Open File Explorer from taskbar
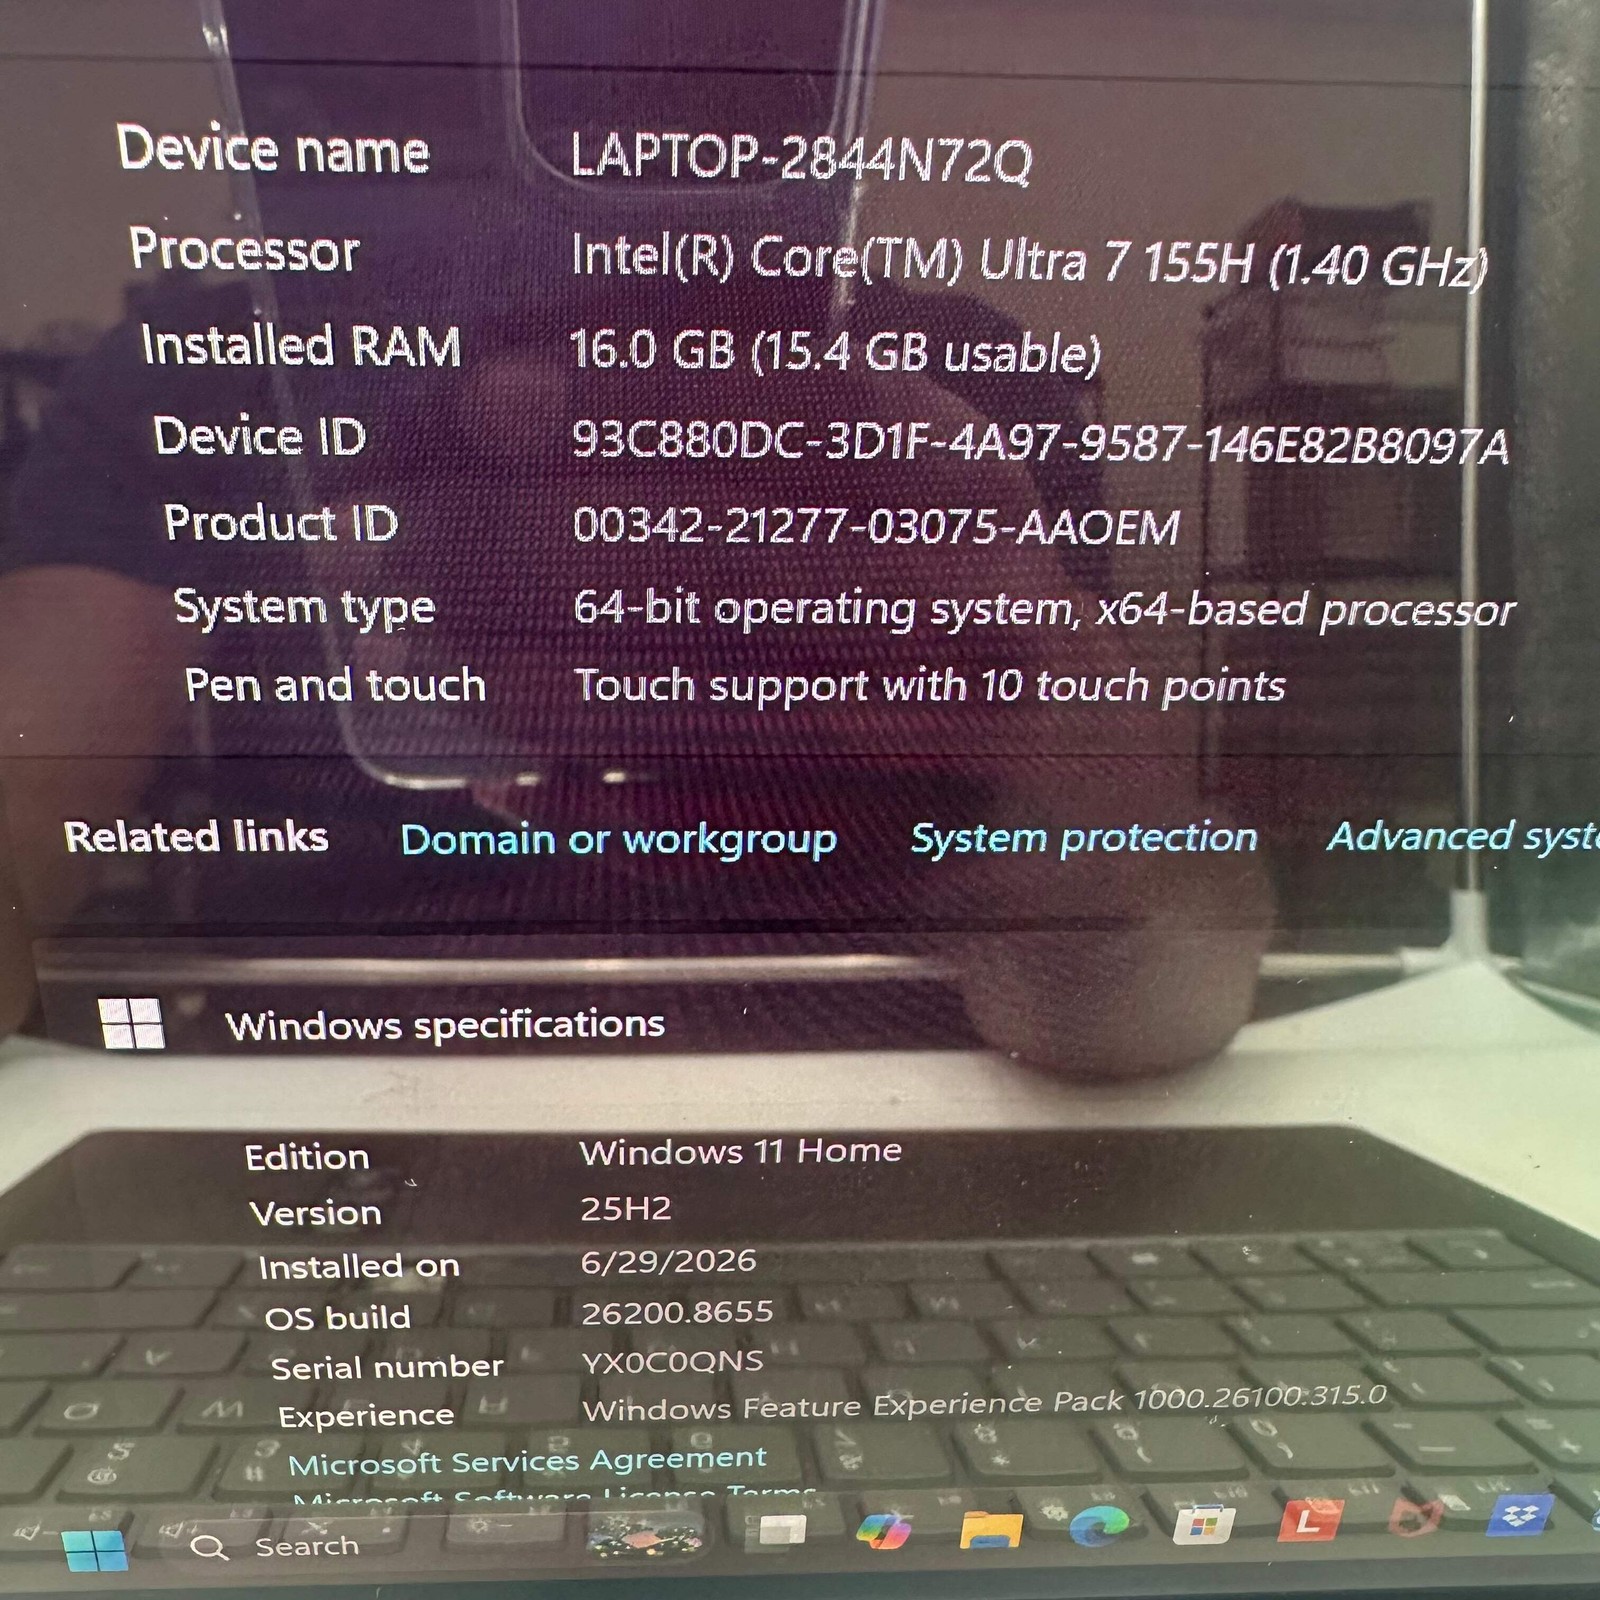 coord(991,1529)
